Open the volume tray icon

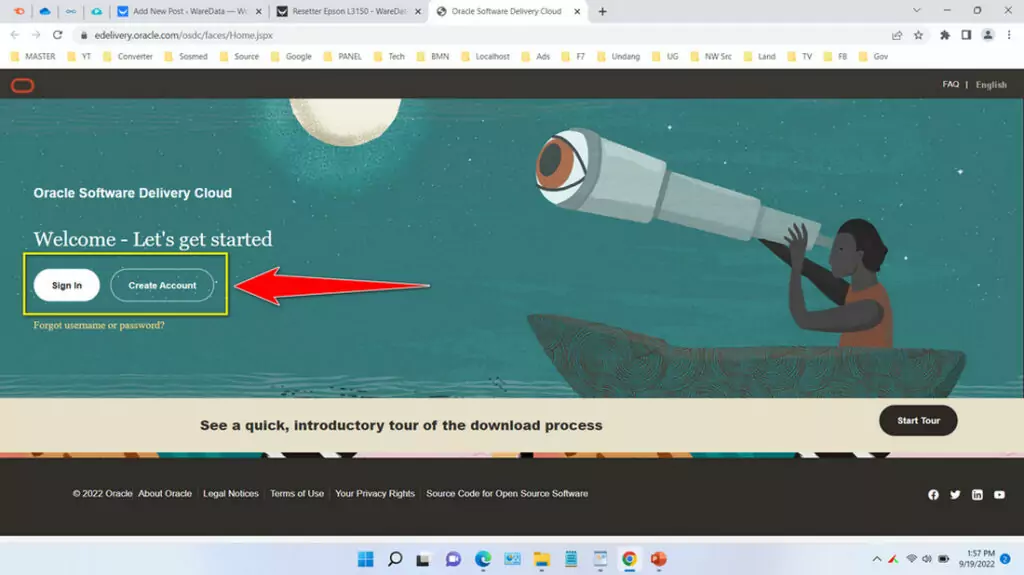(927, 559)
